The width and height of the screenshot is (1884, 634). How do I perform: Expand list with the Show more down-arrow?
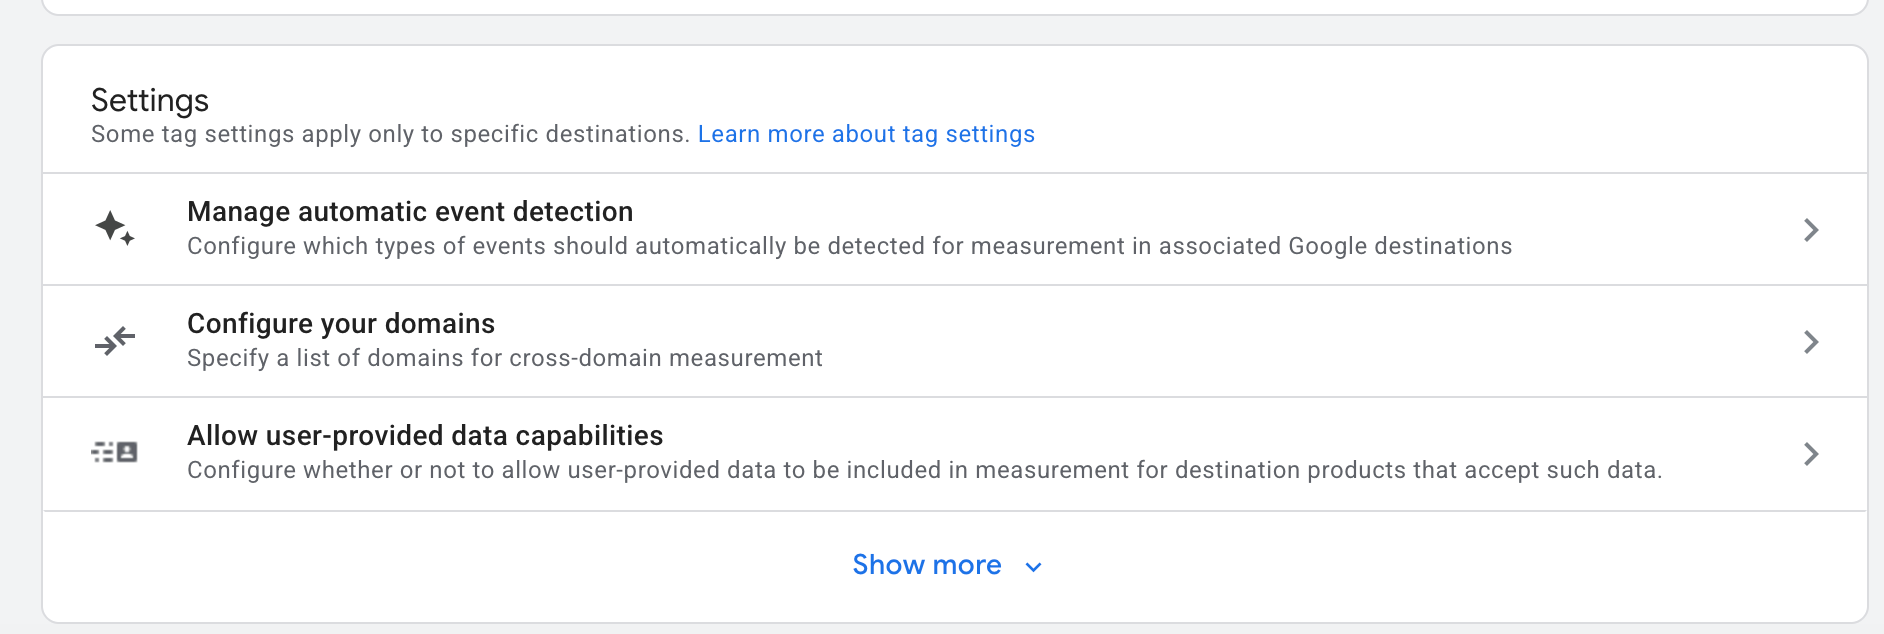[x=1034, y=567]
